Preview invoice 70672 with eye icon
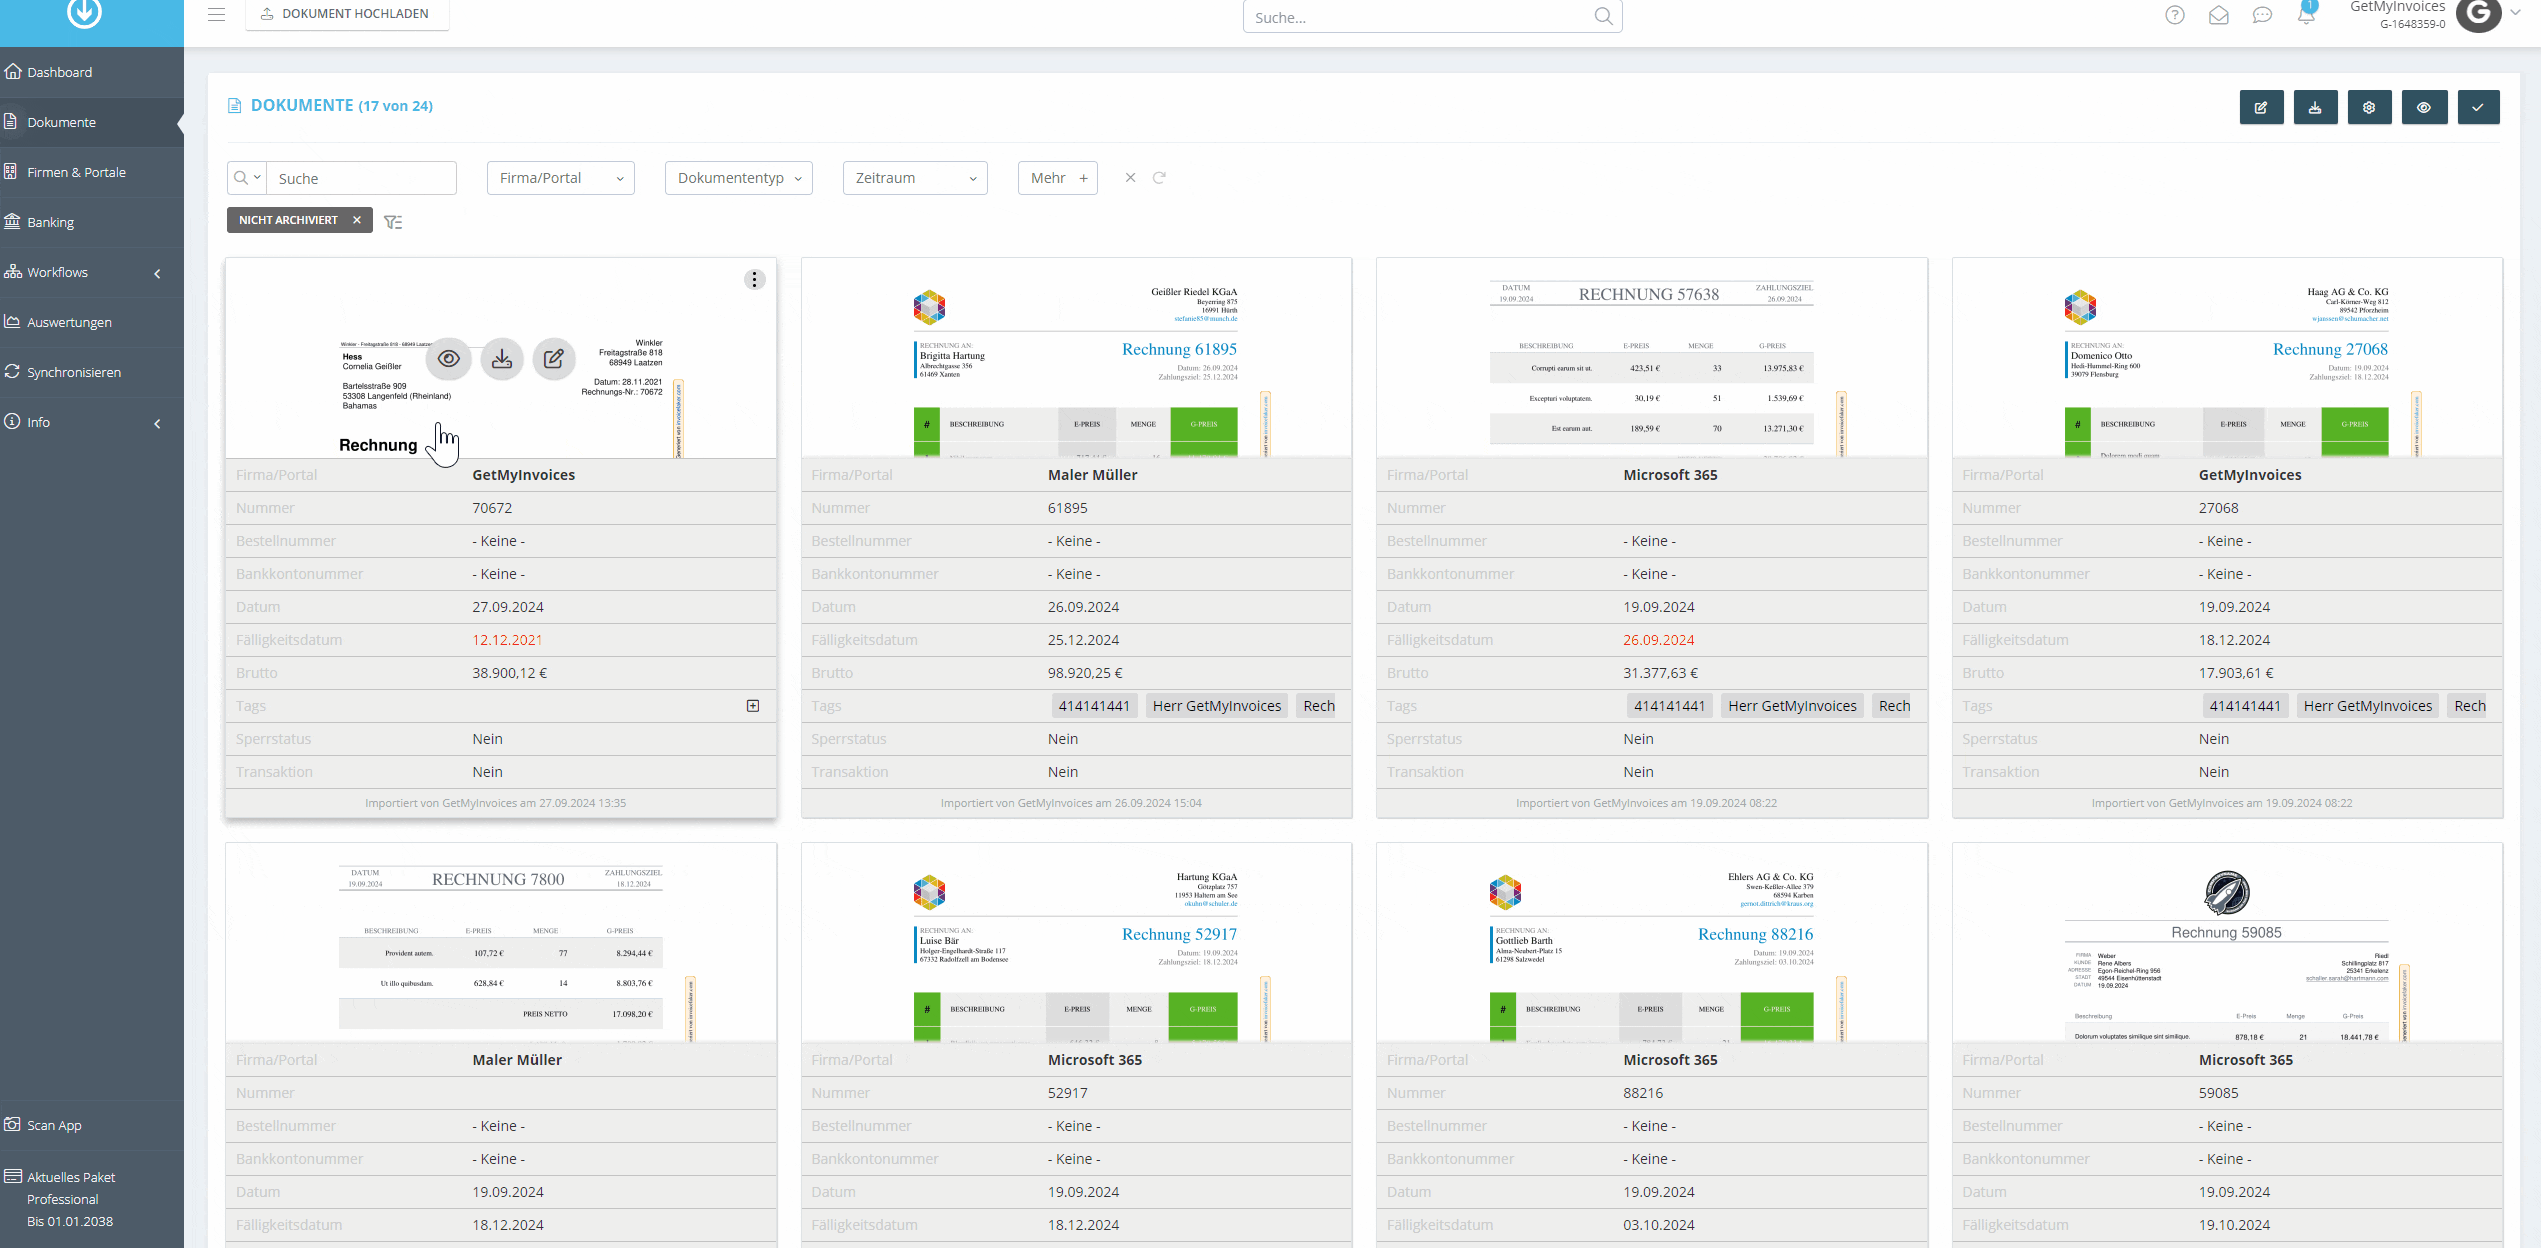 coord(449,359)
